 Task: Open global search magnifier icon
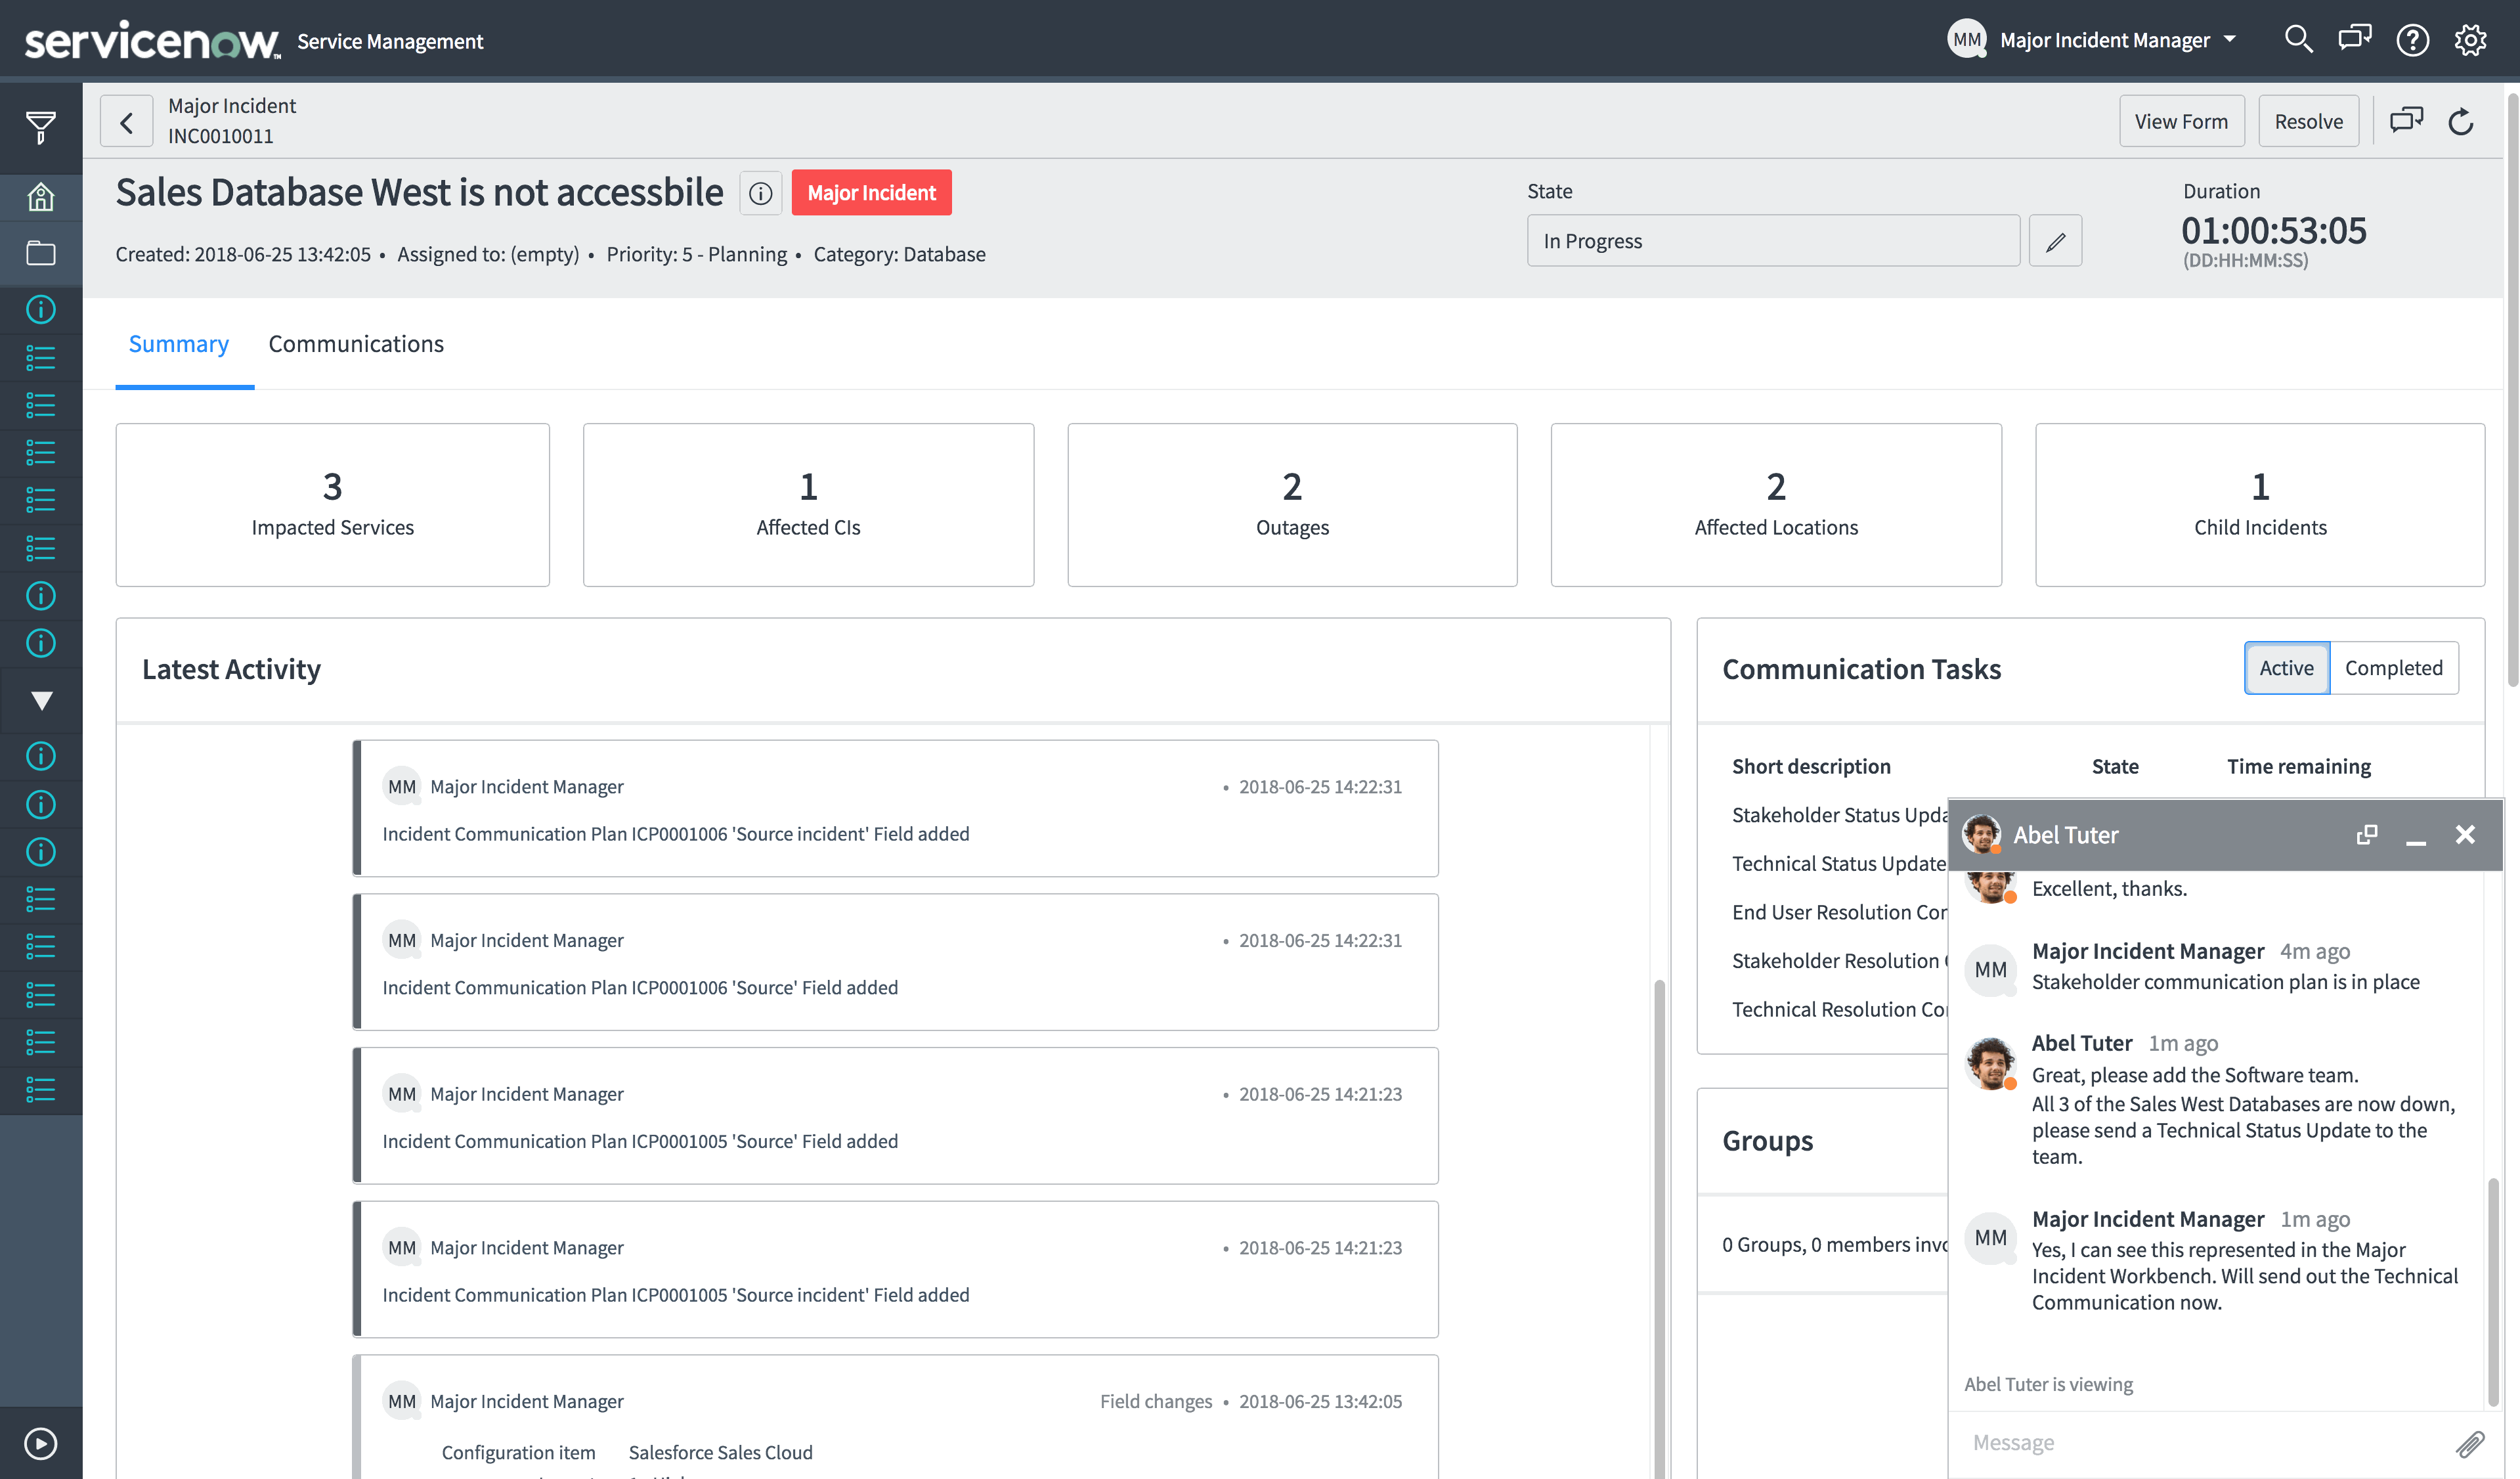click(x=2298, y=40)
